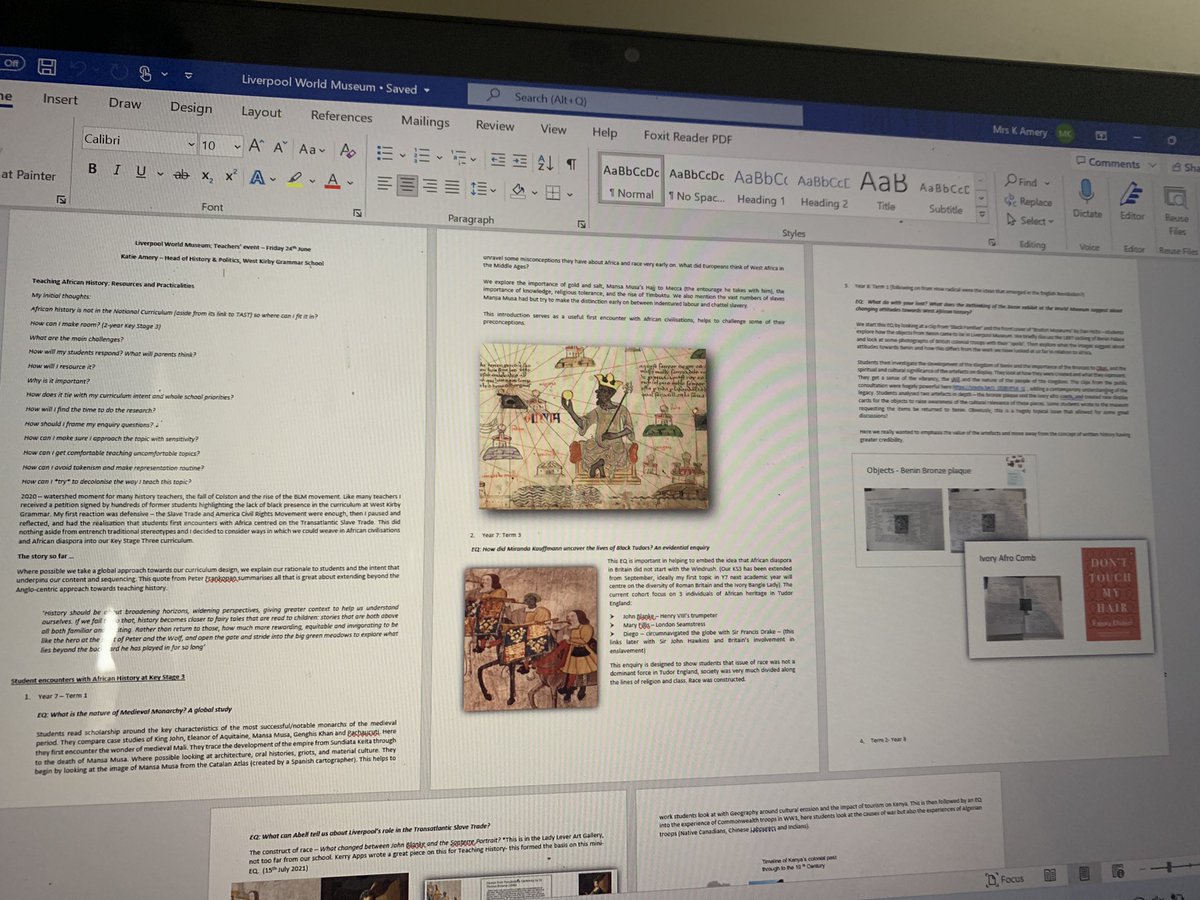Click the Bullets list icon
Viewport: 1200px width, 900px height.
click(x=385, y=154)
